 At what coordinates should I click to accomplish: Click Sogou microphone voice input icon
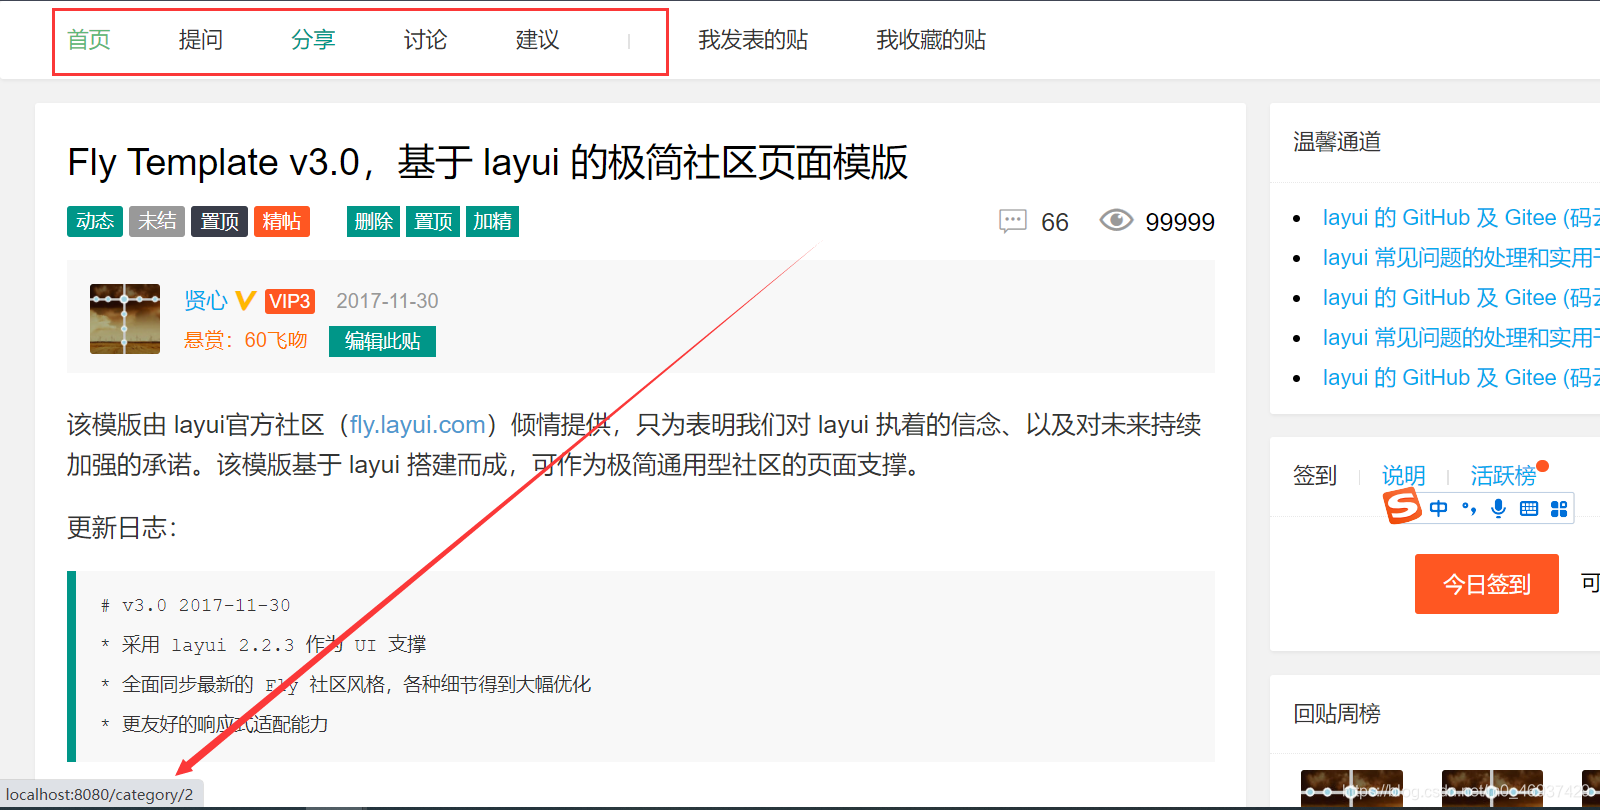(1498, 508)
